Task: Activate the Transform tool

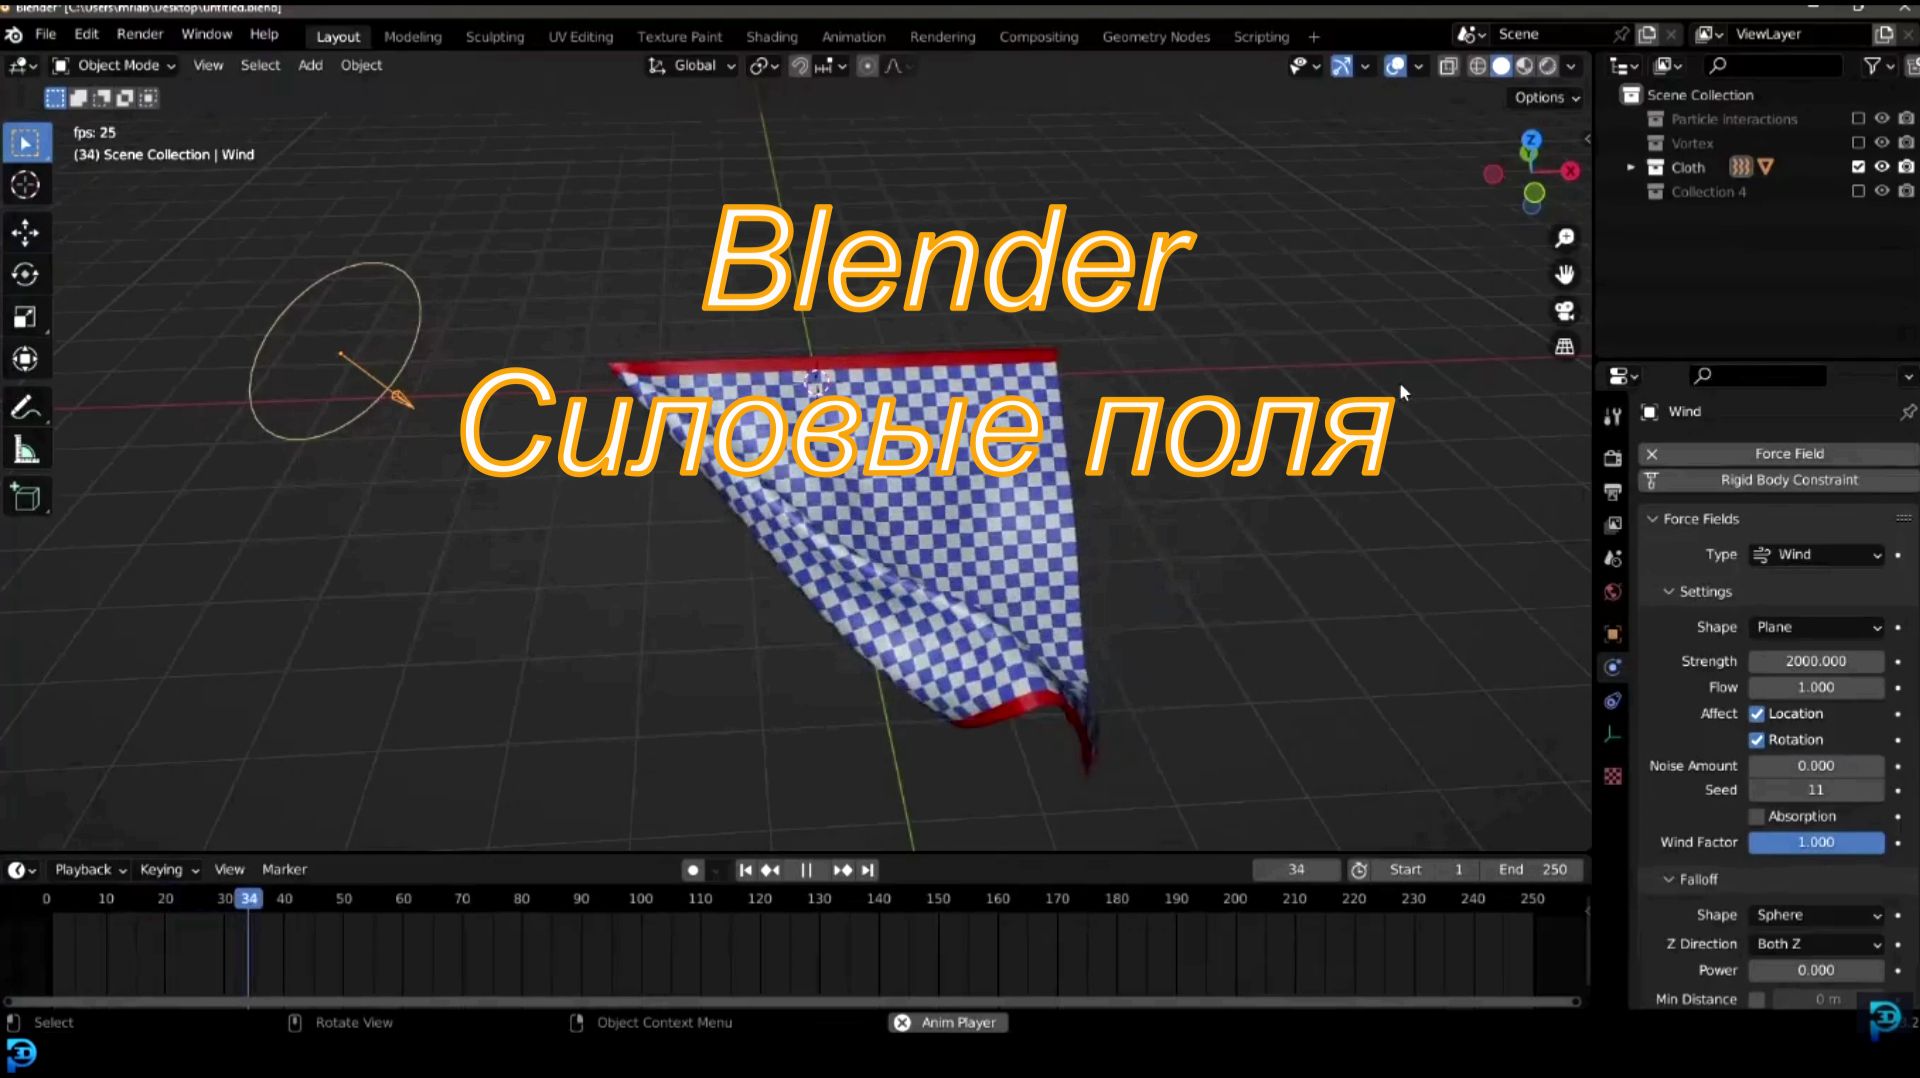Action: (x=25, y=359)
